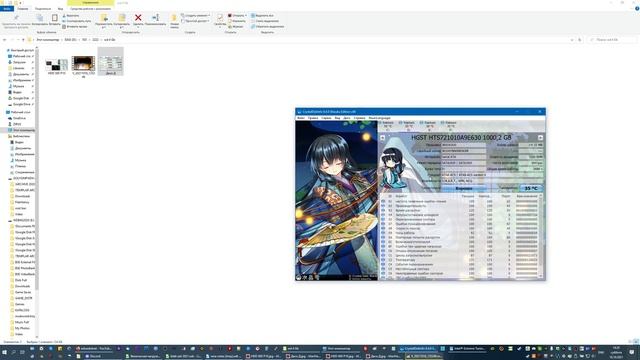
Task: Click Этот компьютер in address breadcrumb
Action: 48,40
